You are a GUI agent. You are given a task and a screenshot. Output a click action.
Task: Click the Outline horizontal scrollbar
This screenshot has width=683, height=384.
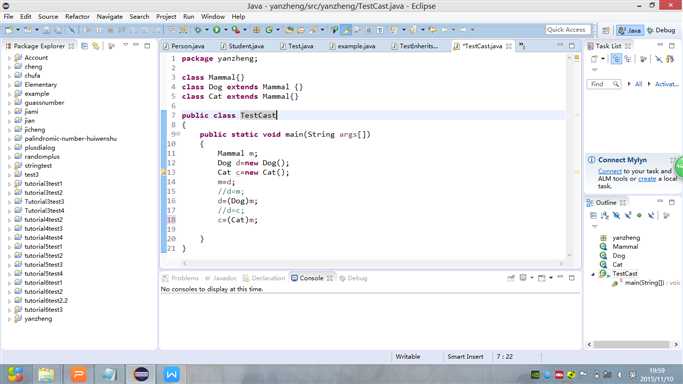tap(632, 344)
